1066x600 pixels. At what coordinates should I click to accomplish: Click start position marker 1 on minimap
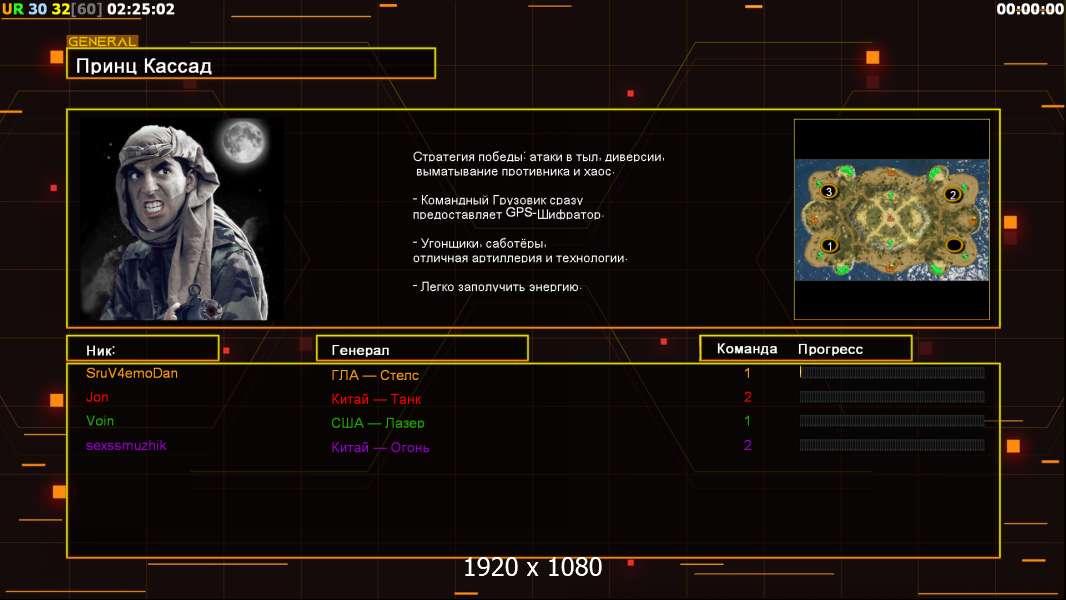tap(829, 245)
